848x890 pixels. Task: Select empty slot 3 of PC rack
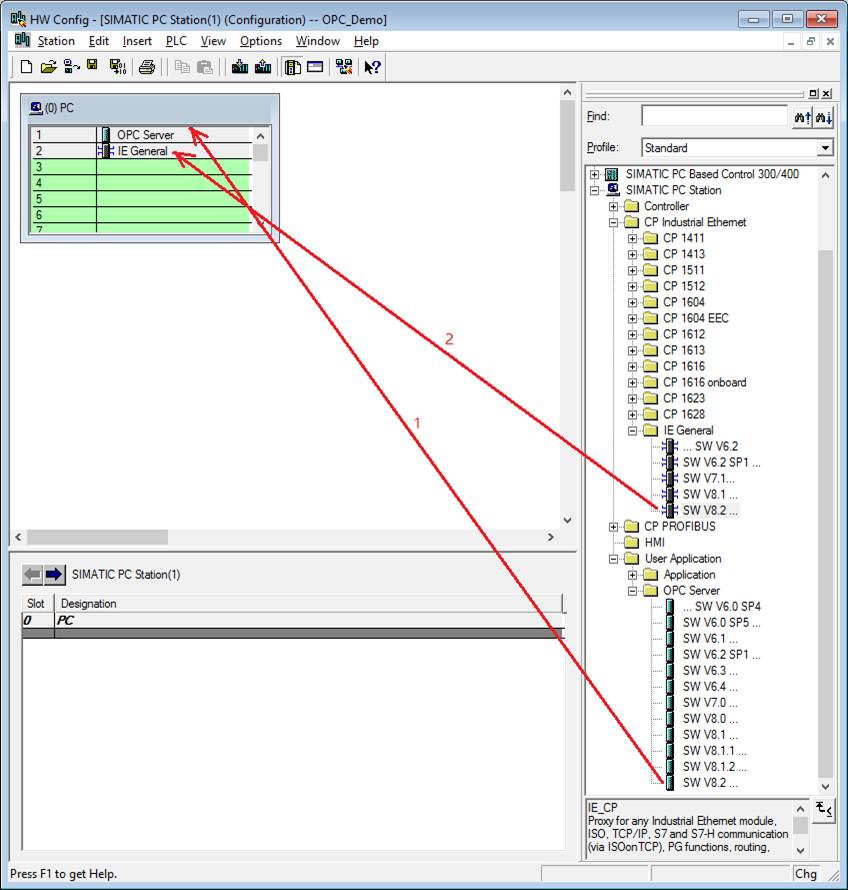(x=140, y=167)
